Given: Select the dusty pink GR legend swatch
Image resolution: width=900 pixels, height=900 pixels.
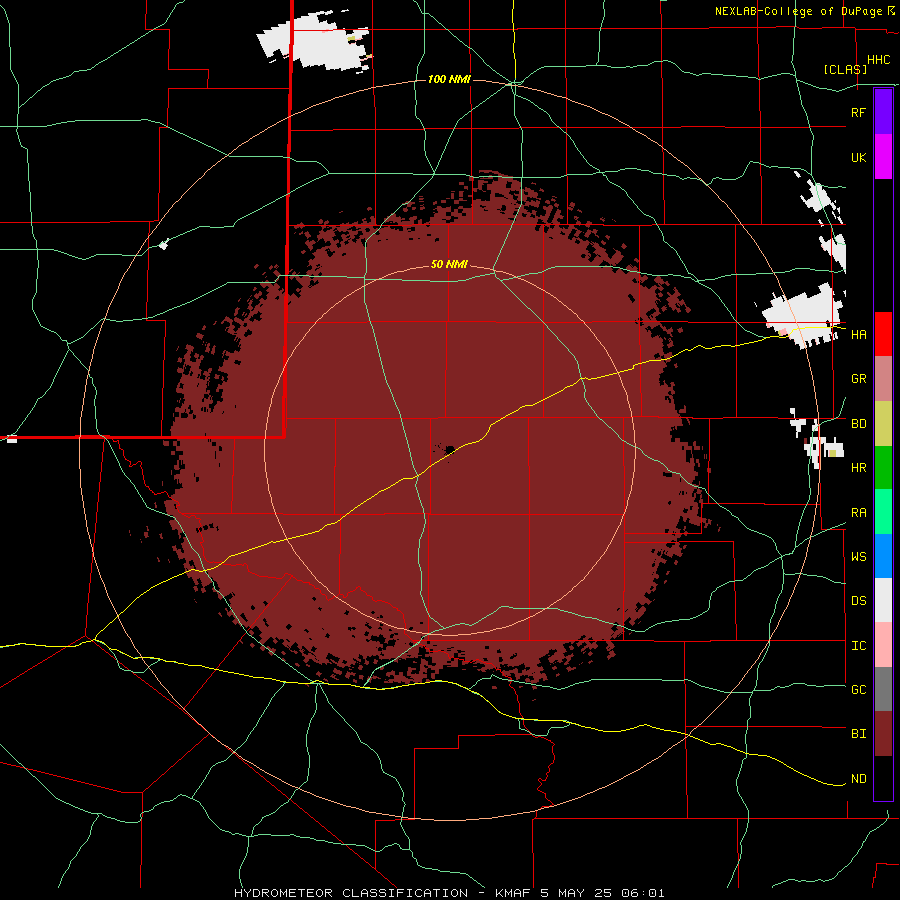Looking at the screenshot, I should [883, 379].
